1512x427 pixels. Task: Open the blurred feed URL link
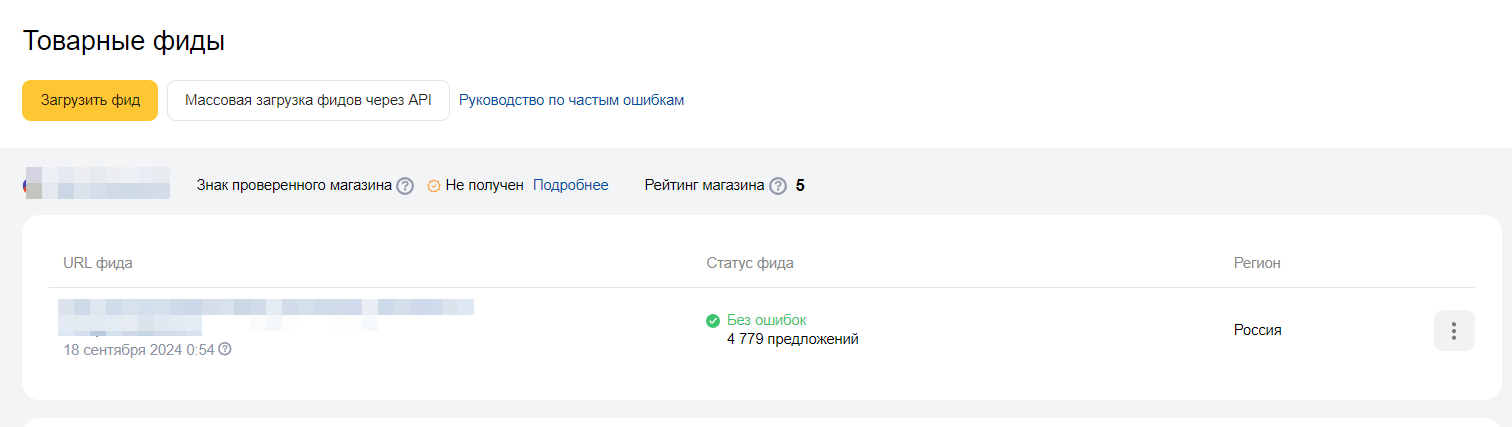(x=265, y=308)
